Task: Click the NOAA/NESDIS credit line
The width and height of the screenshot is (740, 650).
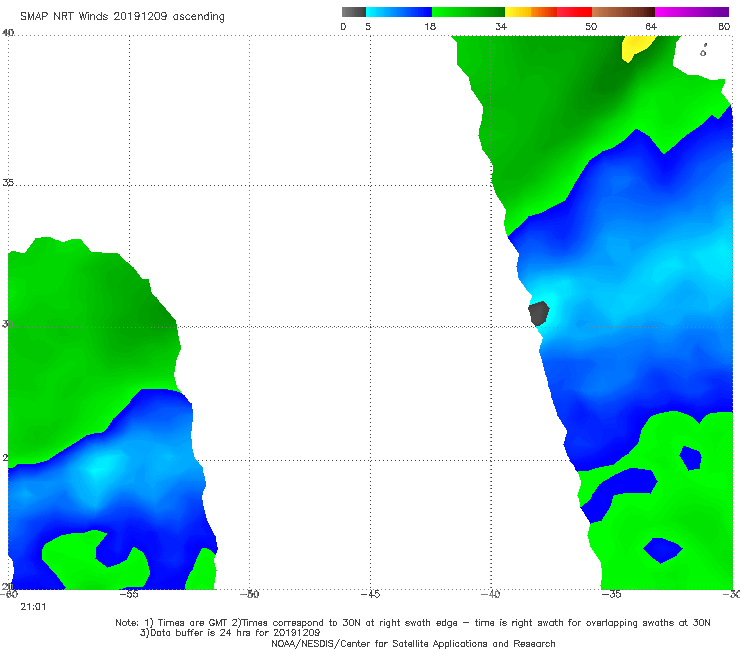Action: pyautogui.click(x=413, y=643)
